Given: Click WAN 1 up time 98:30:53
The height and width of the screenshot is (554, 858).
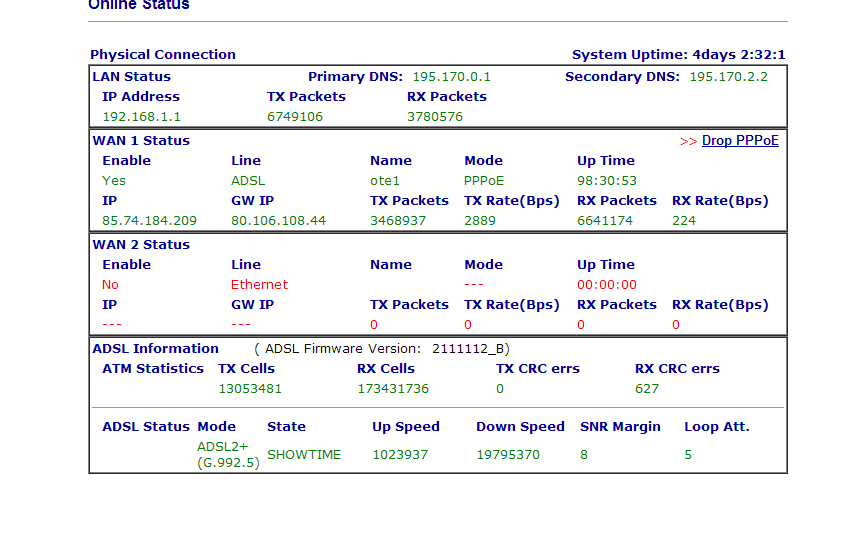Looking at the screenshot, I should 607,181.
